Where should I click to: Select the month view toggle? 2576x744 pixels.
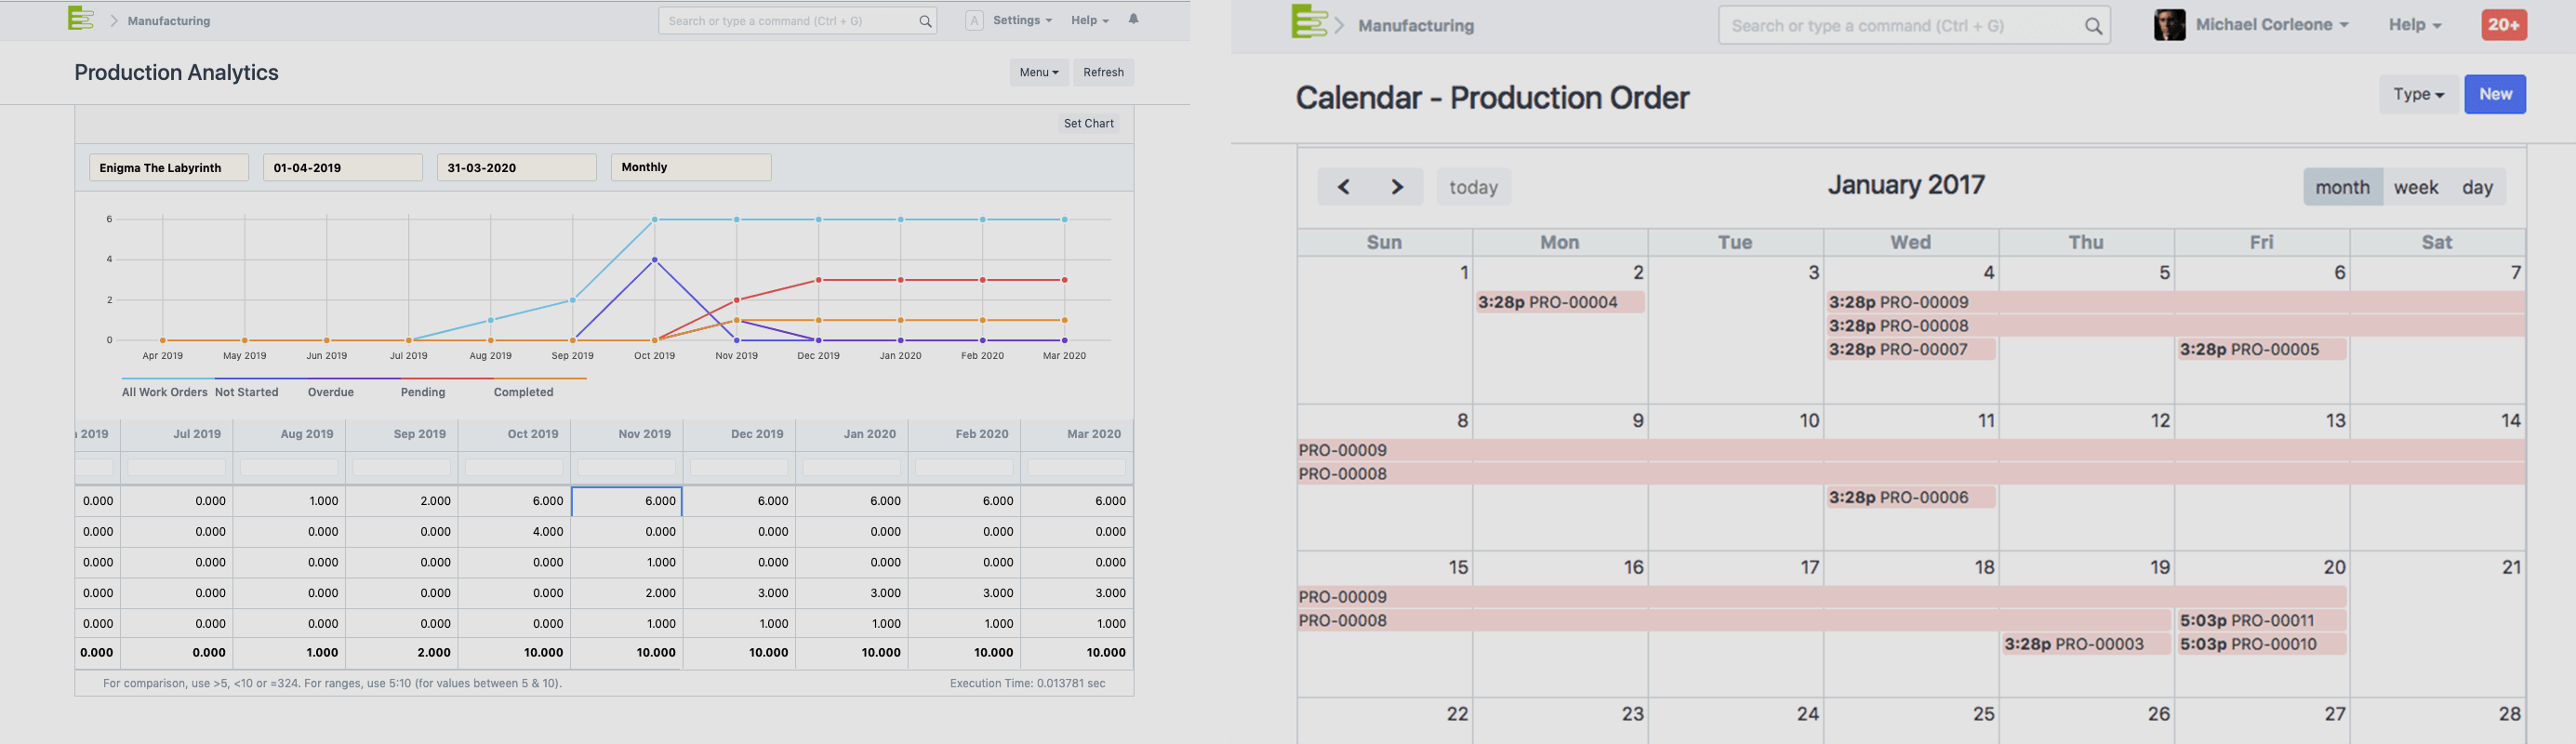tap(2342, 187)
